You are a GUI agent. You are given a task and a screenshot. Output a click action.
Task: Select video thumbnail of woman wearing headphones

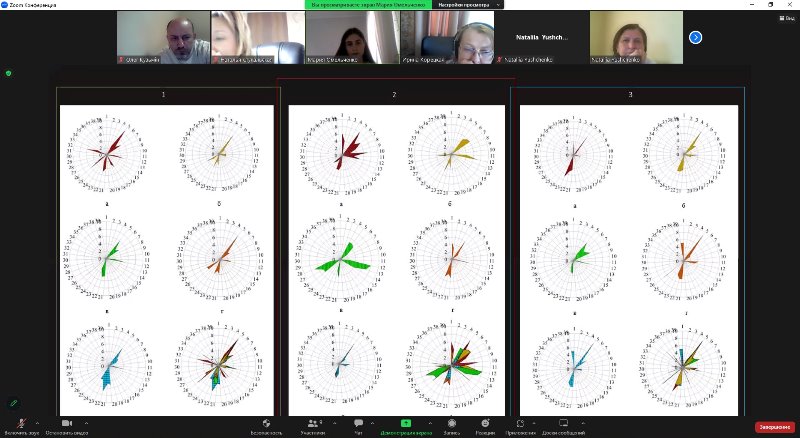(447, 38)
